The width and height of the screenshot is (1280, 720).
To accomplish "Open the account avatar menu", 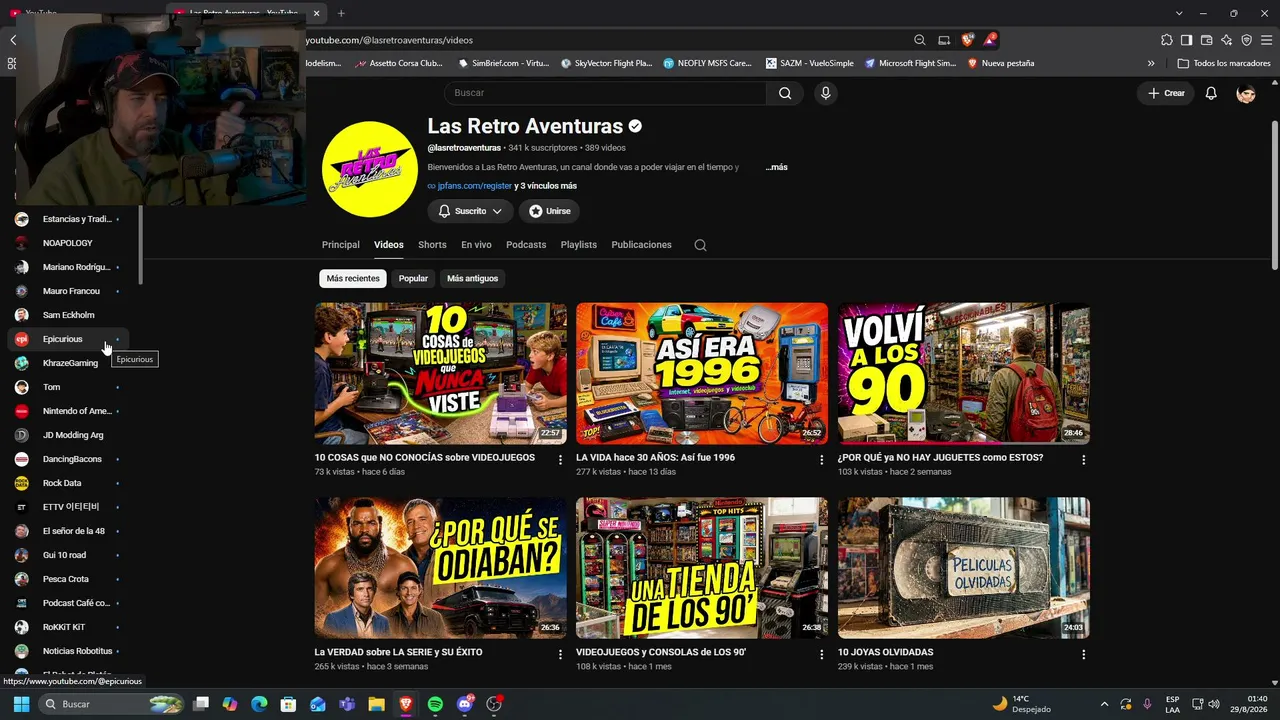I will (1246, 93).
